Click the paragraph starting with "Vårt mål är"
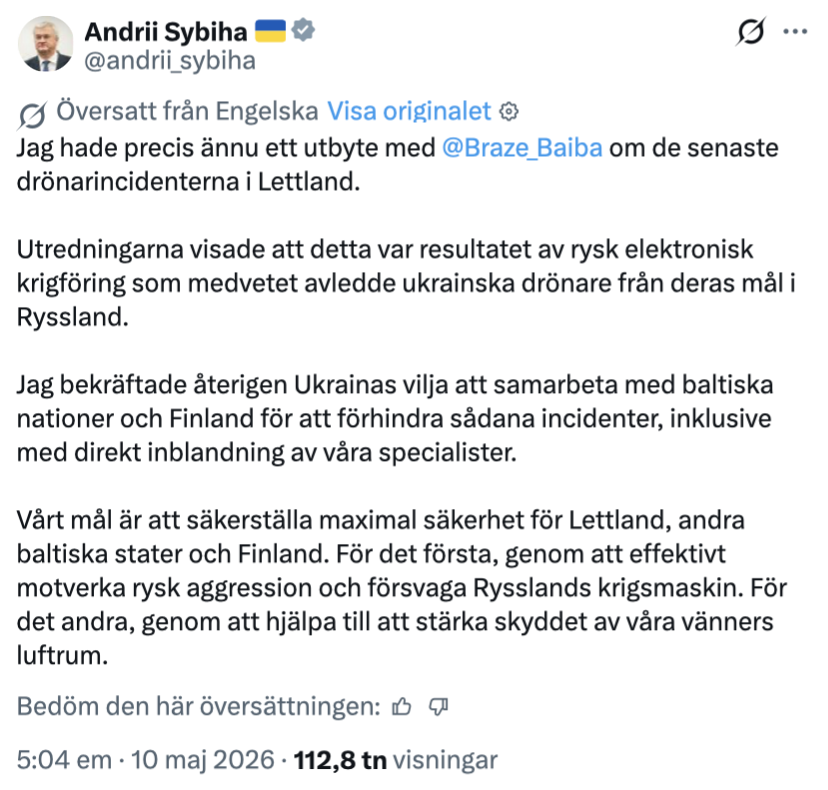The image size is (828, 790). pyautogui.click(x=402, y=587)
